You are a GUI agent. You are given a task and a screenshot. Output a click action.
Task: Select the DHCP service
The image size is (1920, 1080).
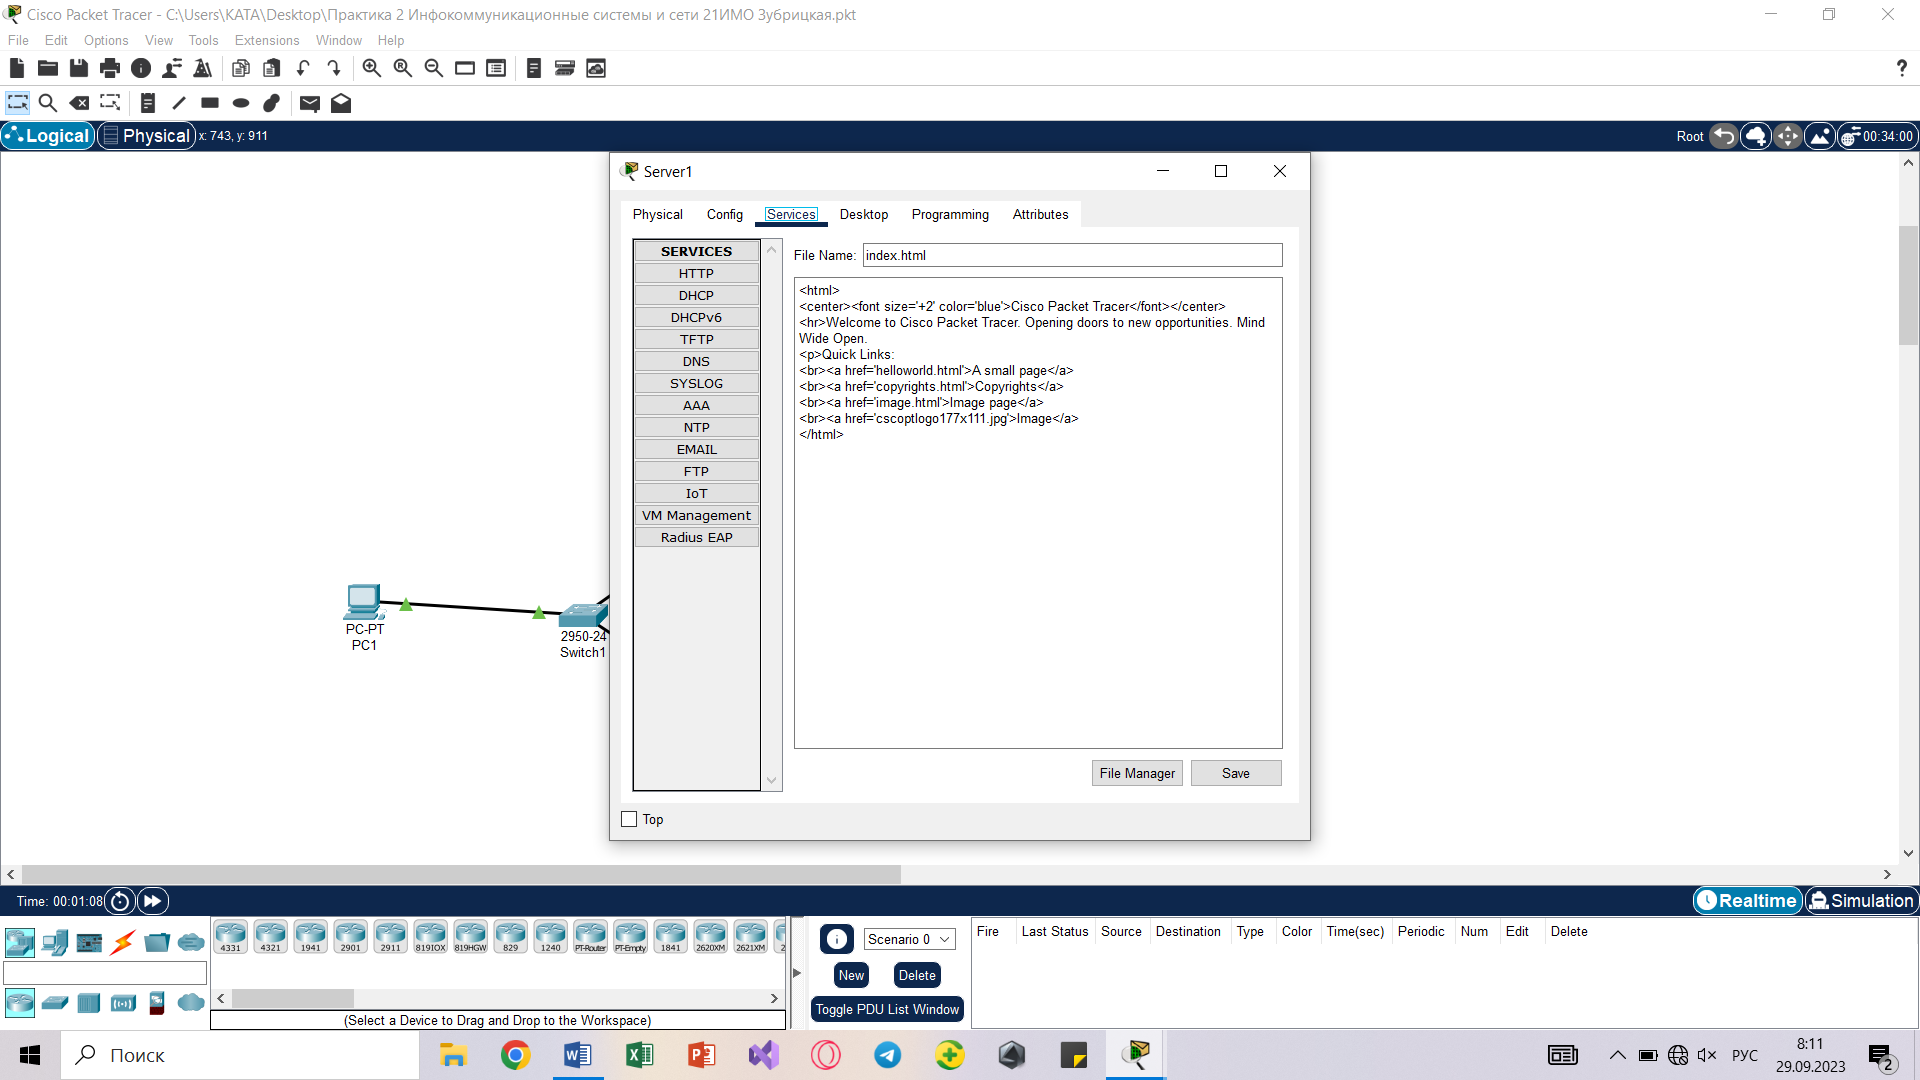click(696, 295)
